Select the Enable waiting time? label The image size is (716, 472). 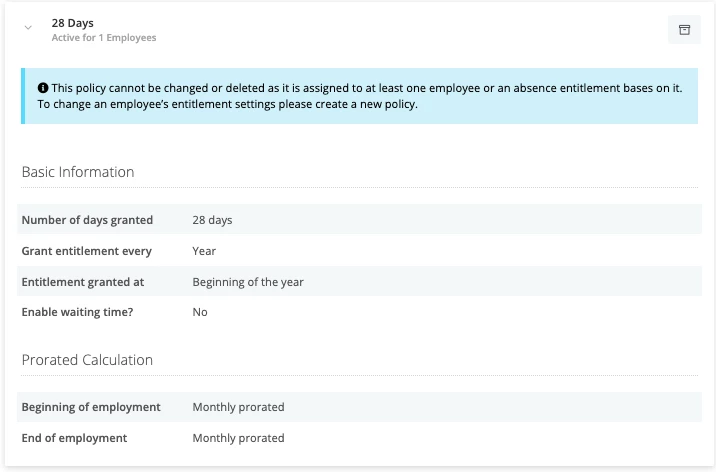click(78, 312)
